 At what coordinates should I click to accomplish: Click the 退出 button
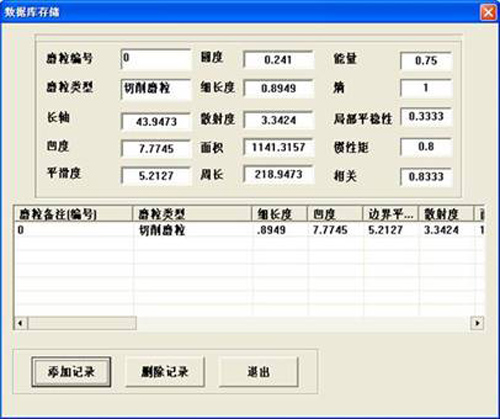tap(258, 372)
